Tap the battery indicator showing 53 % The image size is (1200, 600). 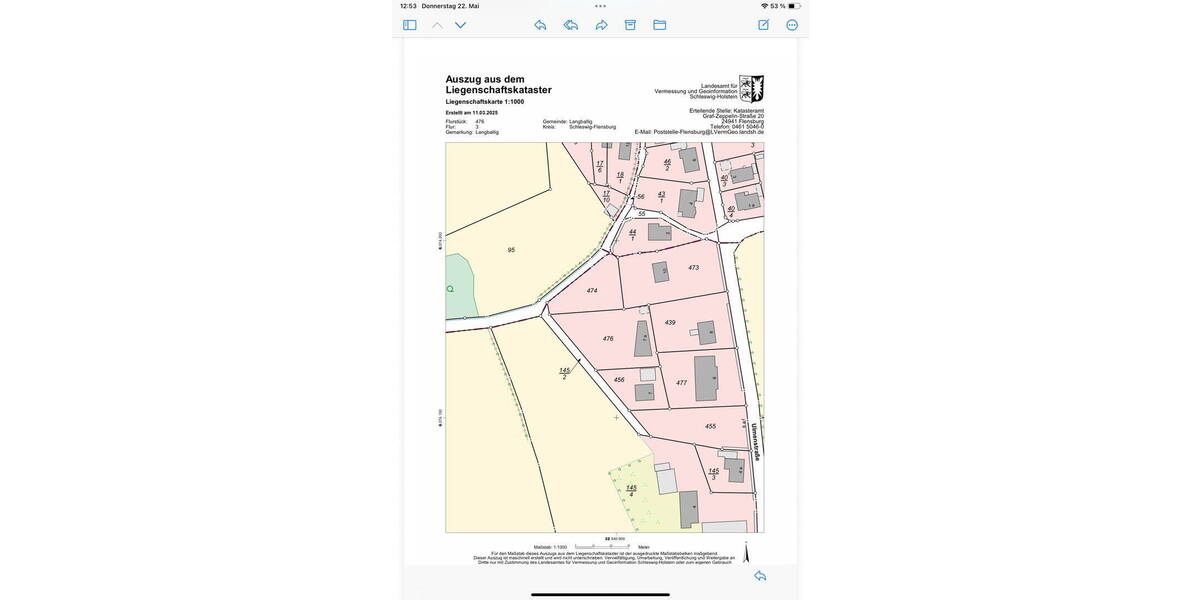(783, 6)
